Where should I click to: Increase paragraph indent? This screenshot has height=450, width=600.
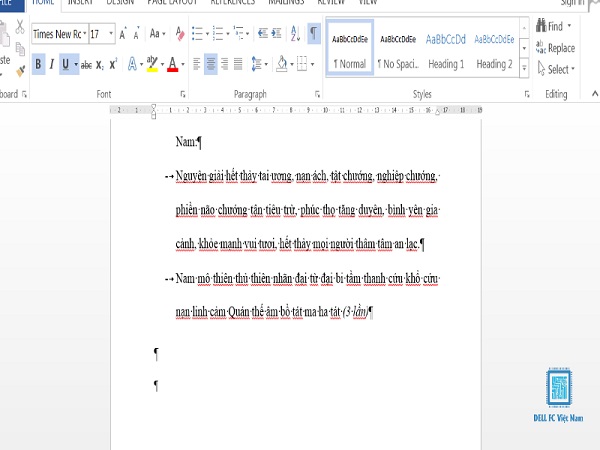point(276,33)
